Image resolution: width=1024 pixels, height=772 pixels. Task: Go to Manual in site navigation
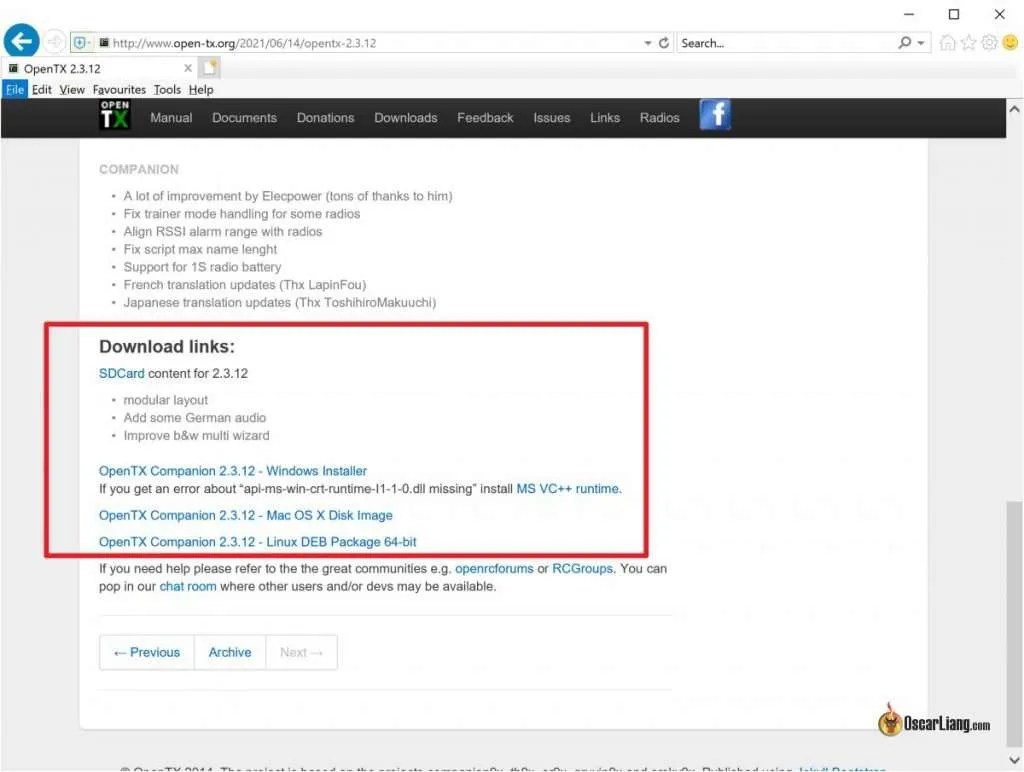pos(171,118)
